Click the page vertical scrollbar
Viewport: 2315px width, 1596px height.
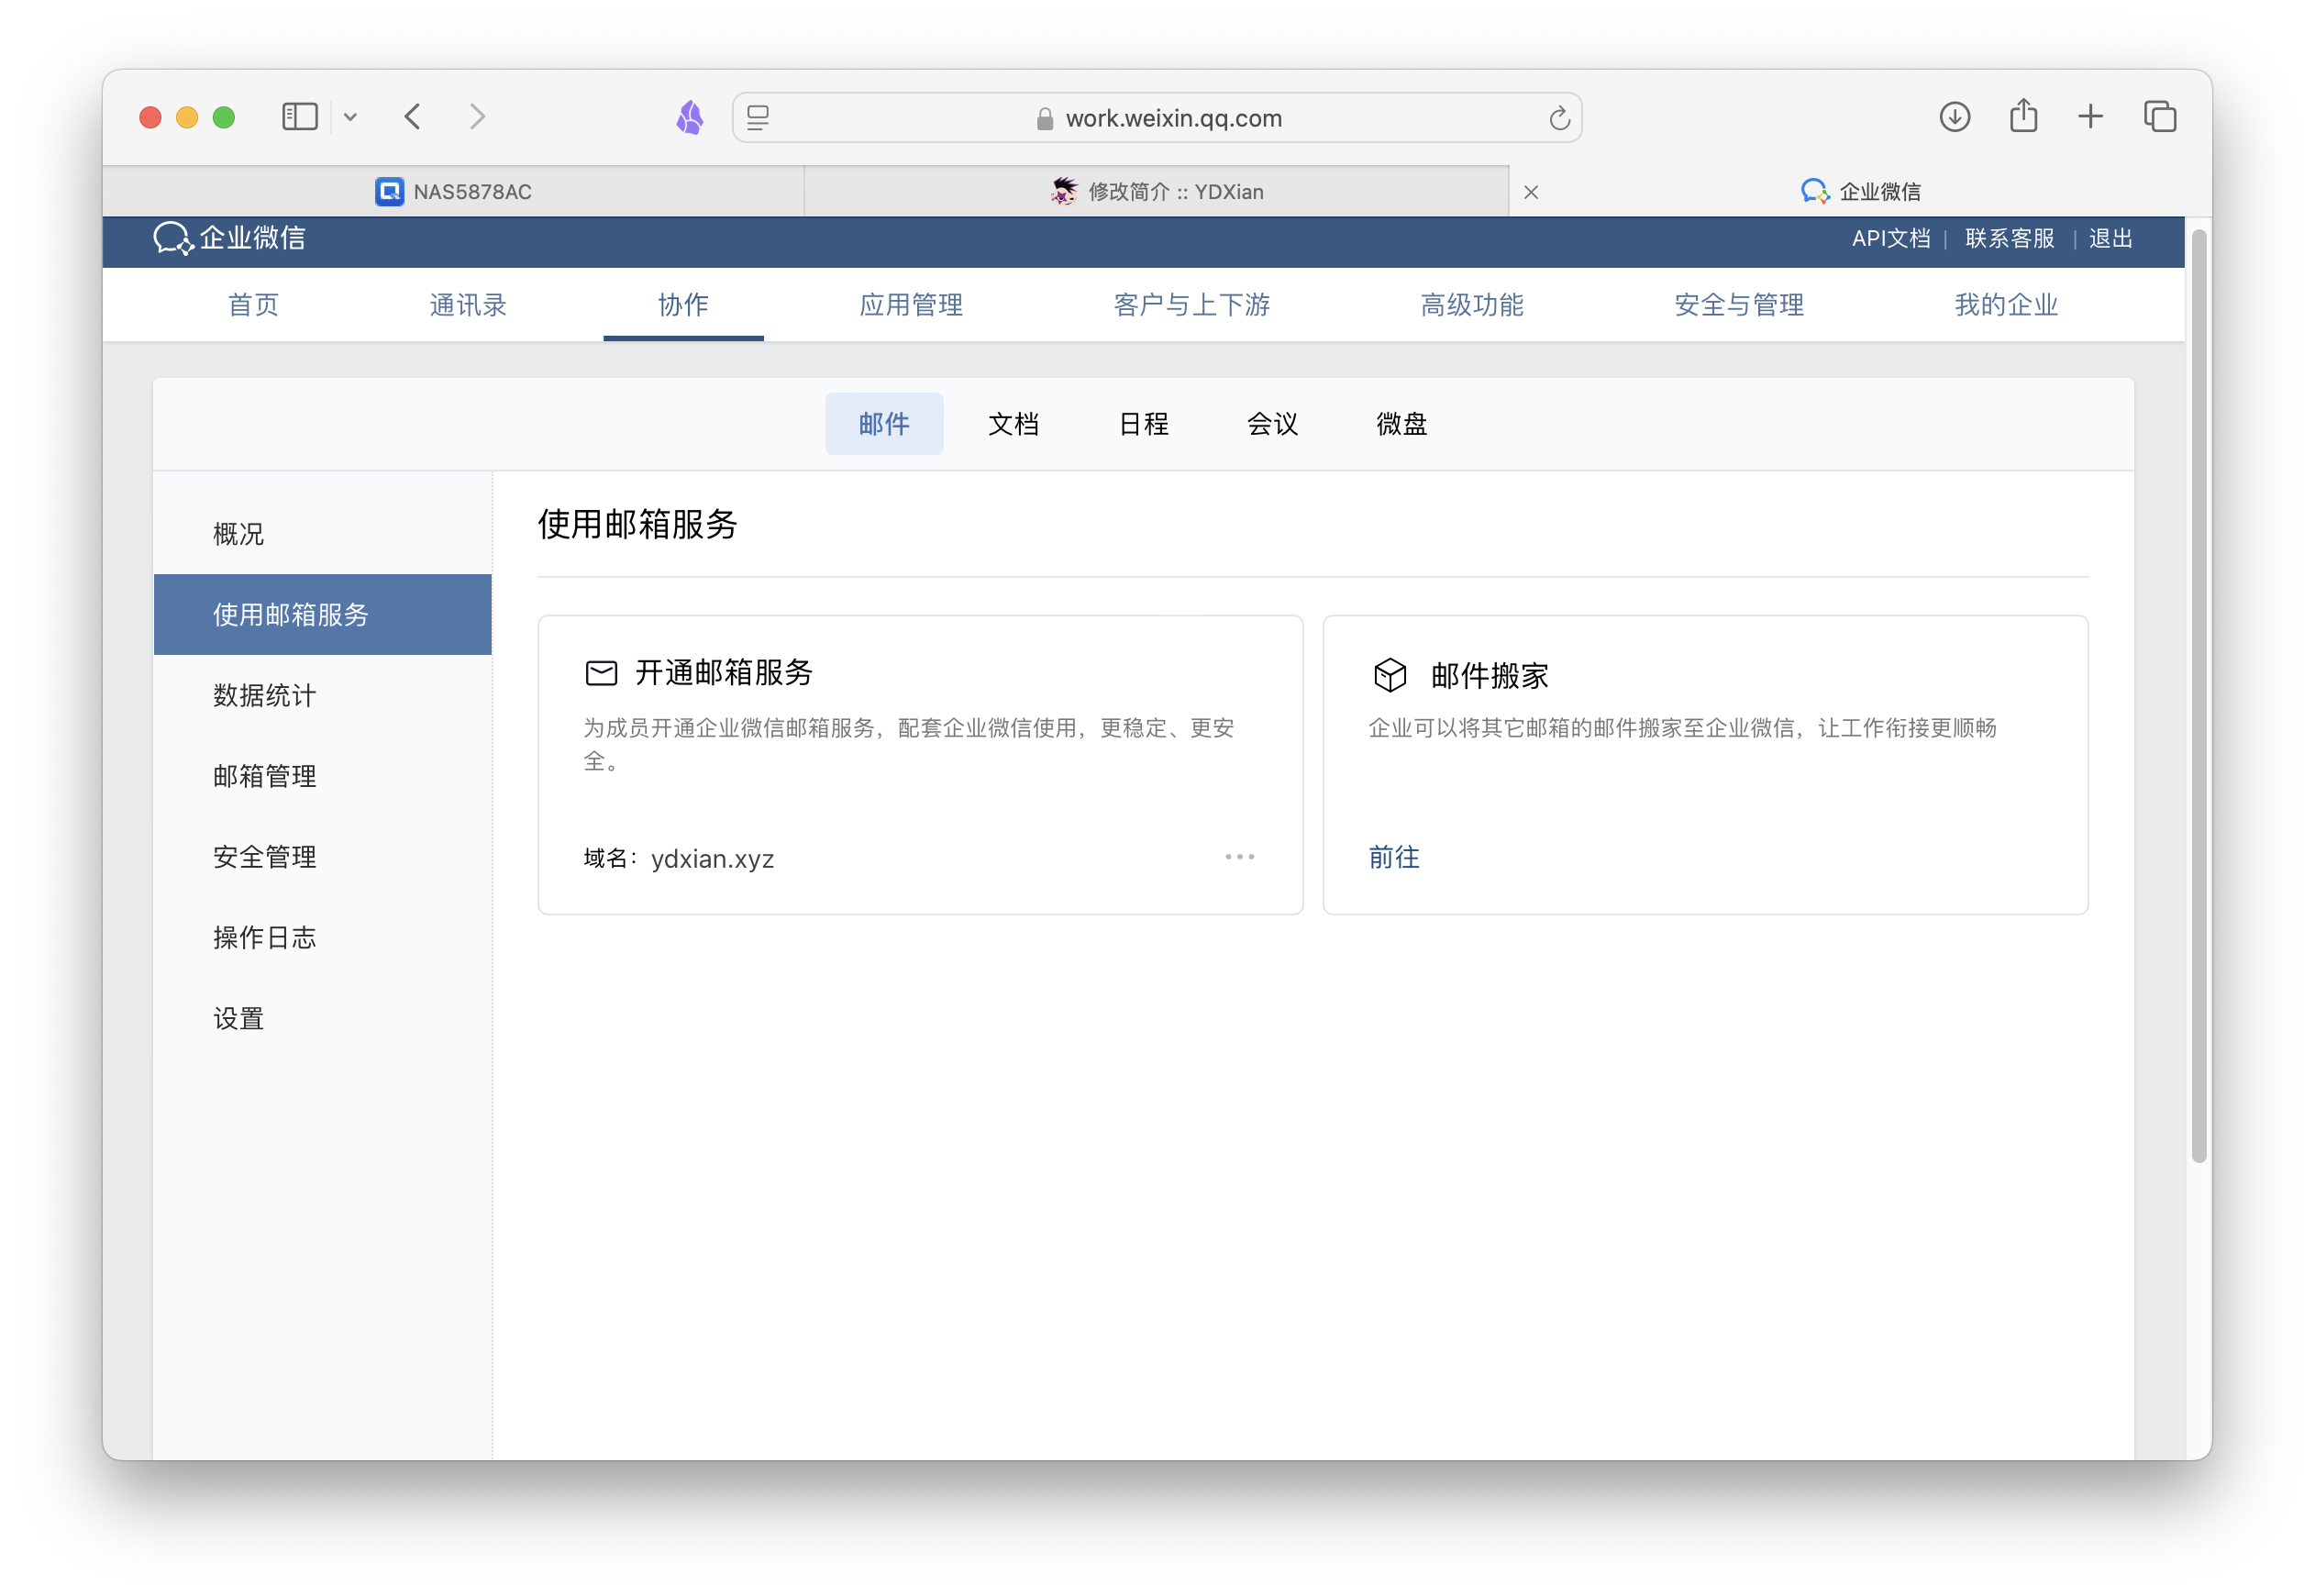coord(2198,696)
